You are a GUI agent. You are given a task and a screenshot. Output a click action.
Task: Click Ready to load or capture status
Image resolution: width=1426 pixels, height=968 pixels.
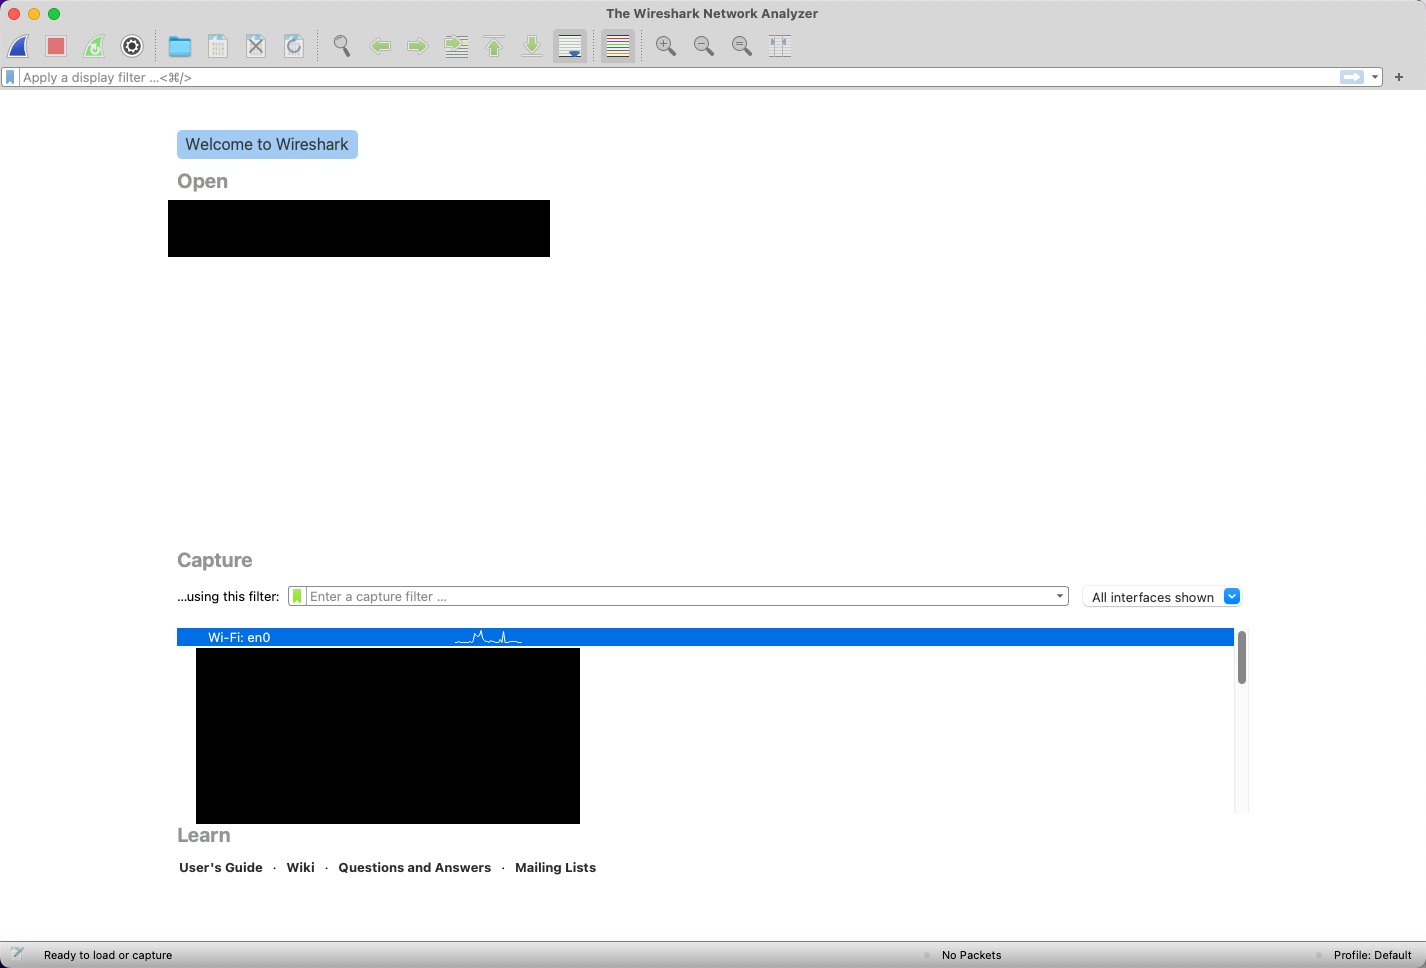(108, 955)
